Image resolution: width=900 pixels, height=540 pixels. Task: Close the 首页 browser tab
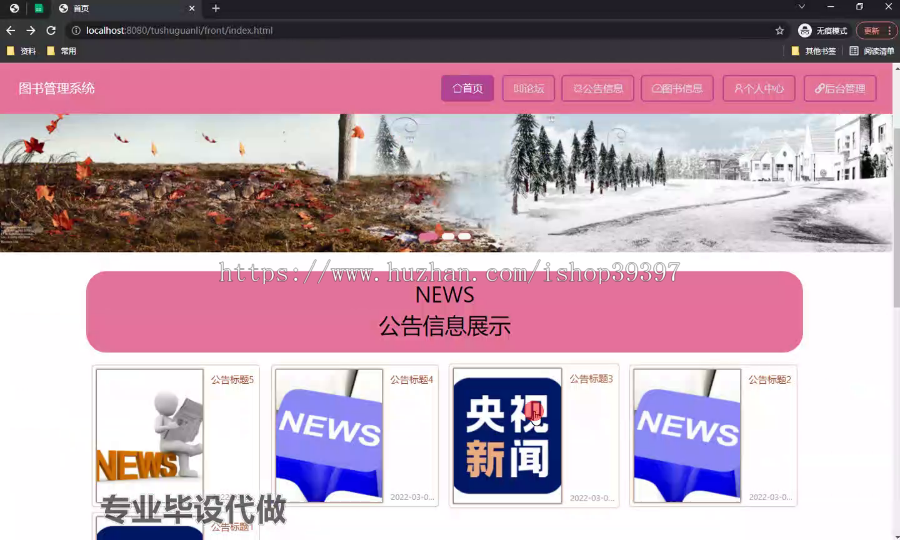192,8
